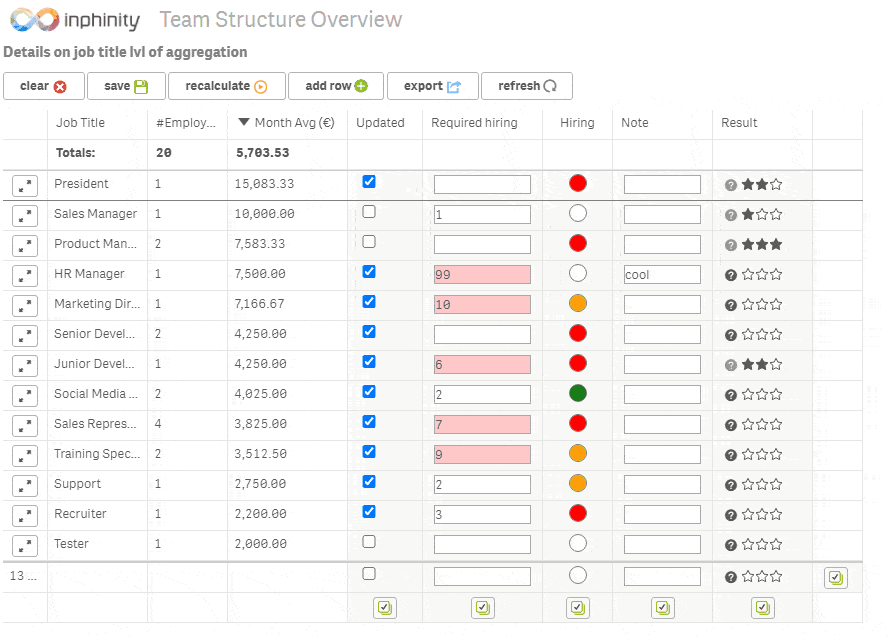Click the recalculate button
Image resolution: width=892 pixels, height=636 pixels.
[226, 86]
